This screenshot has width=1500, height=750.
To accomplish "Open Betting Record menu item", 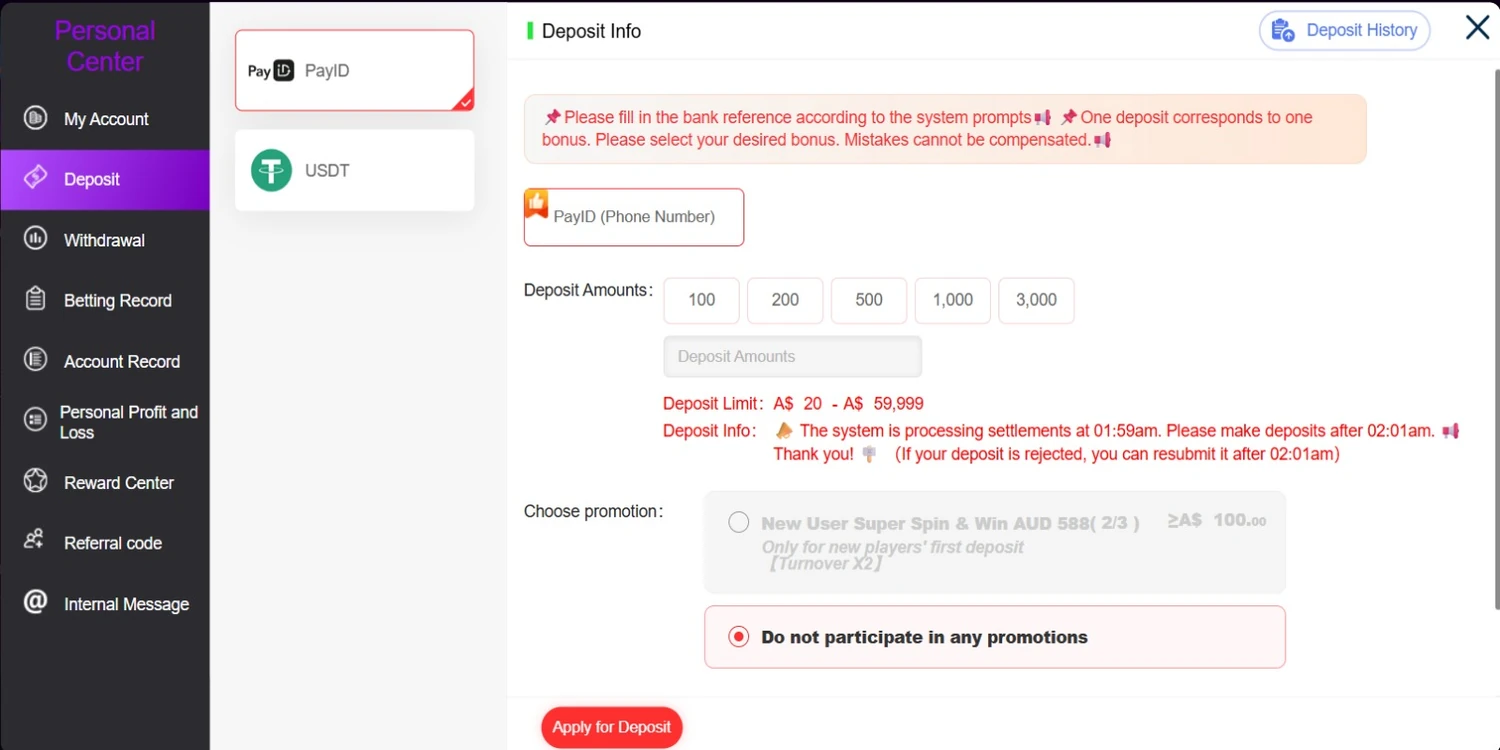I will coord(105,300).
